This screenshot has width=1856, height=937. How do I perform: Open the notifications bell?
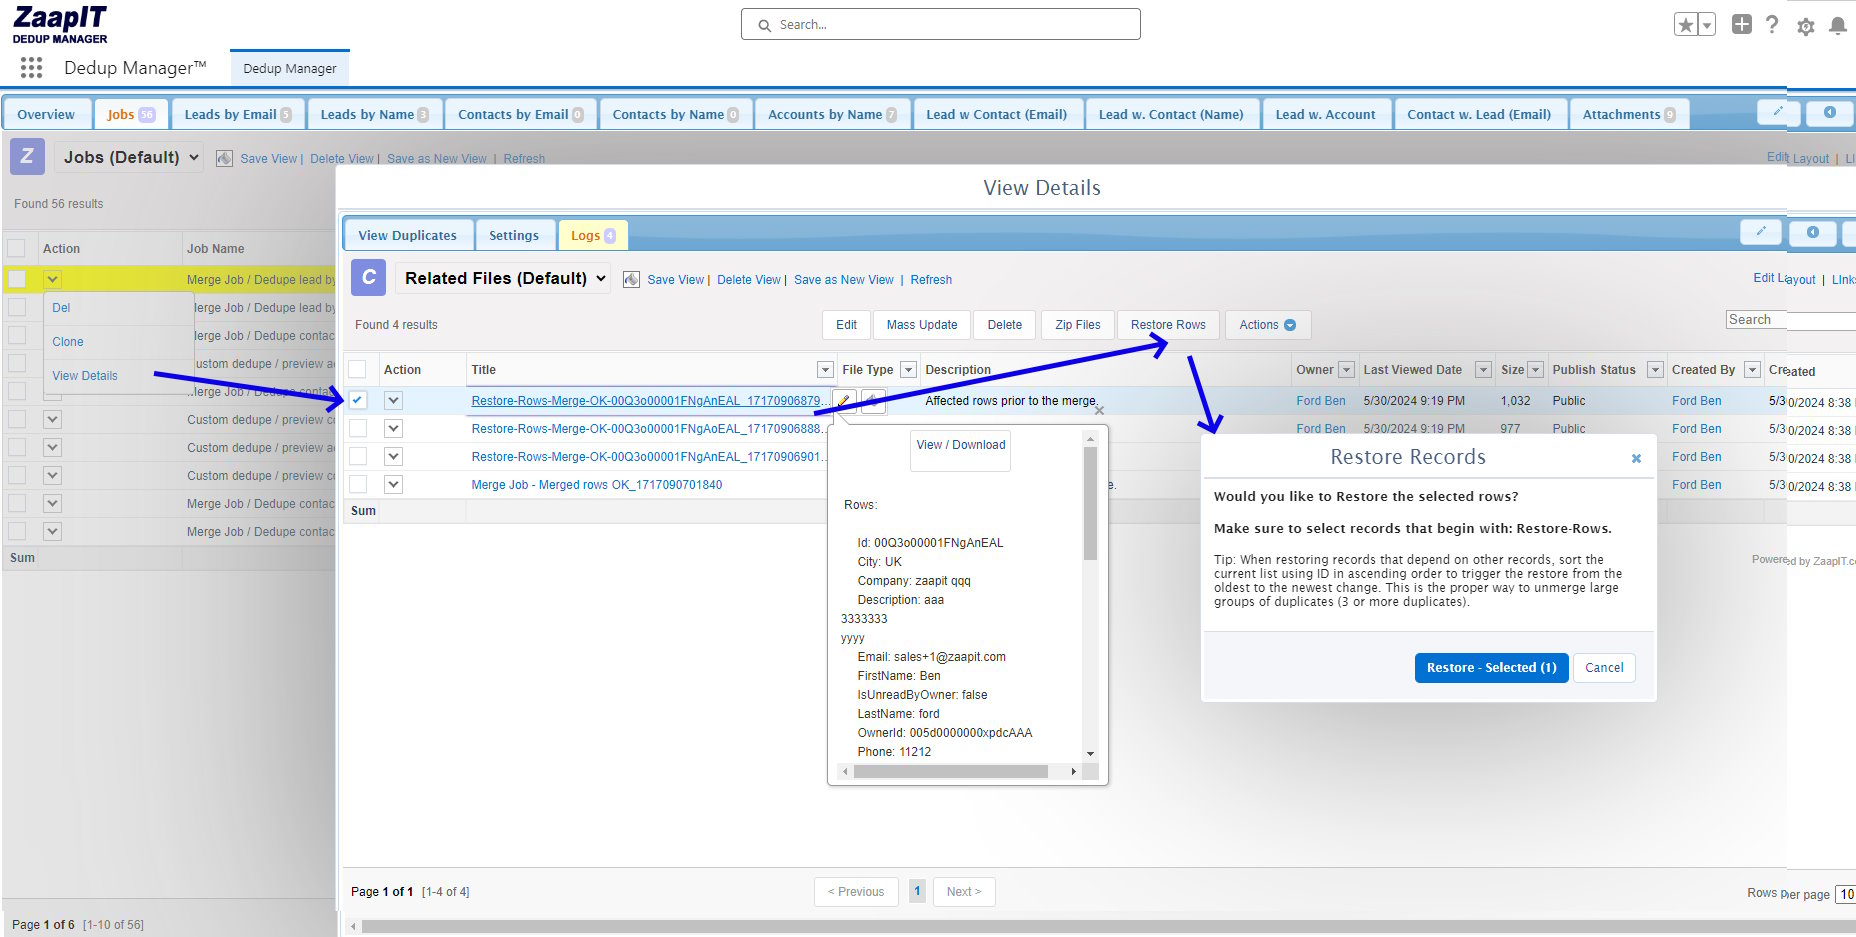pos(1839,27)
